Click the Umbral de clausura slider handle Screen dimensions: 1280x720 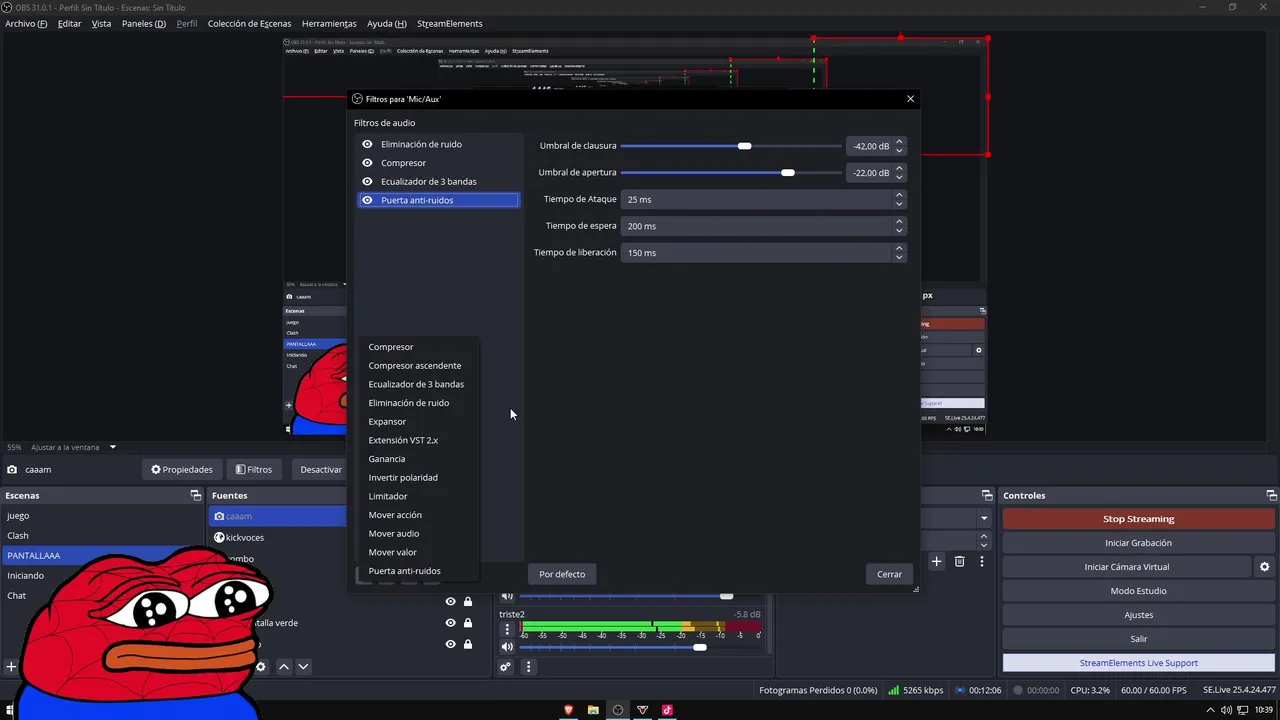tap(744, 146)
